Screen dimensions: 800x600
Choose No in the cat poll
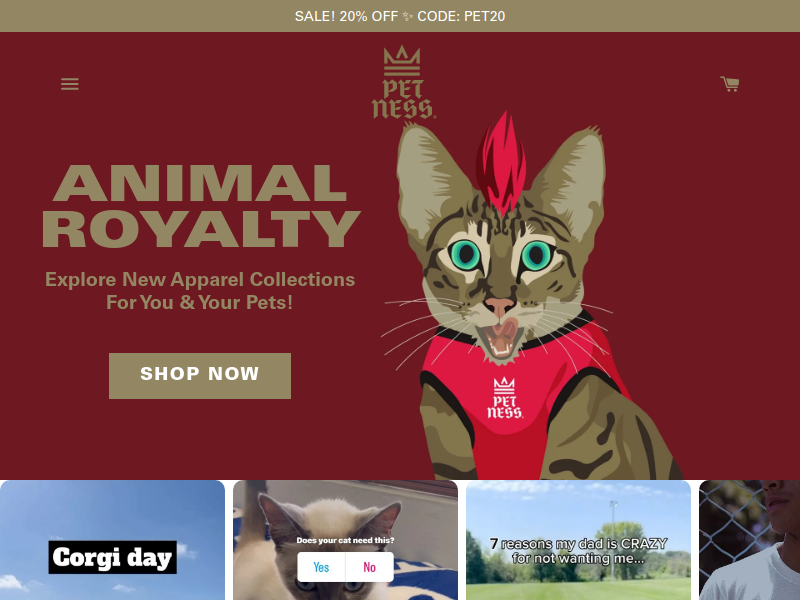click(x=369, y=567)
